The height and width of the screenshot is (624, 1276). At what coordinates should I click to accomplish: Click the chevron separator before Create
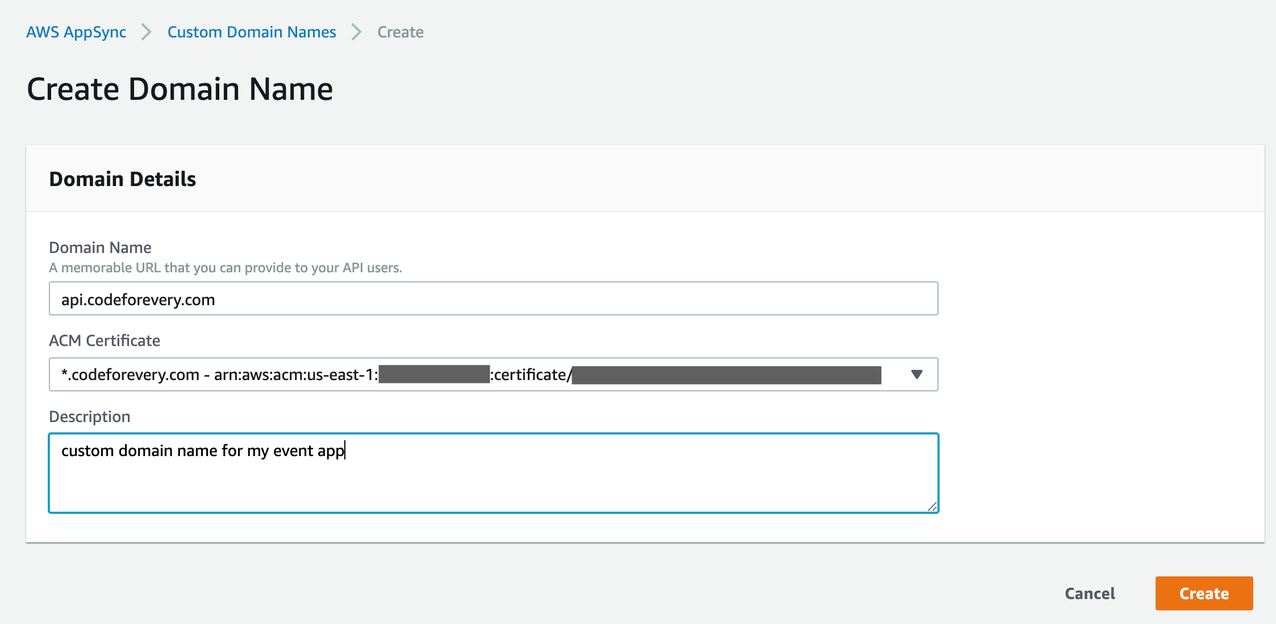coord(356,31)
